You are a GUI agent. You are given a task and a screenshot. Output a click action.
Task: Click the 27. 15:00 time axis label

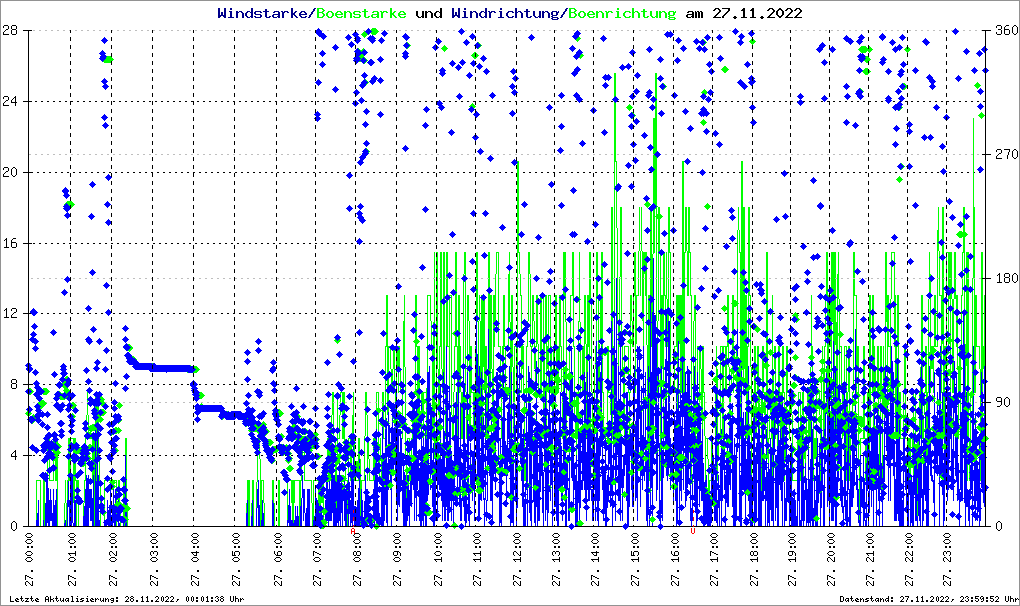pyautogui.click(x=635, y=560)
